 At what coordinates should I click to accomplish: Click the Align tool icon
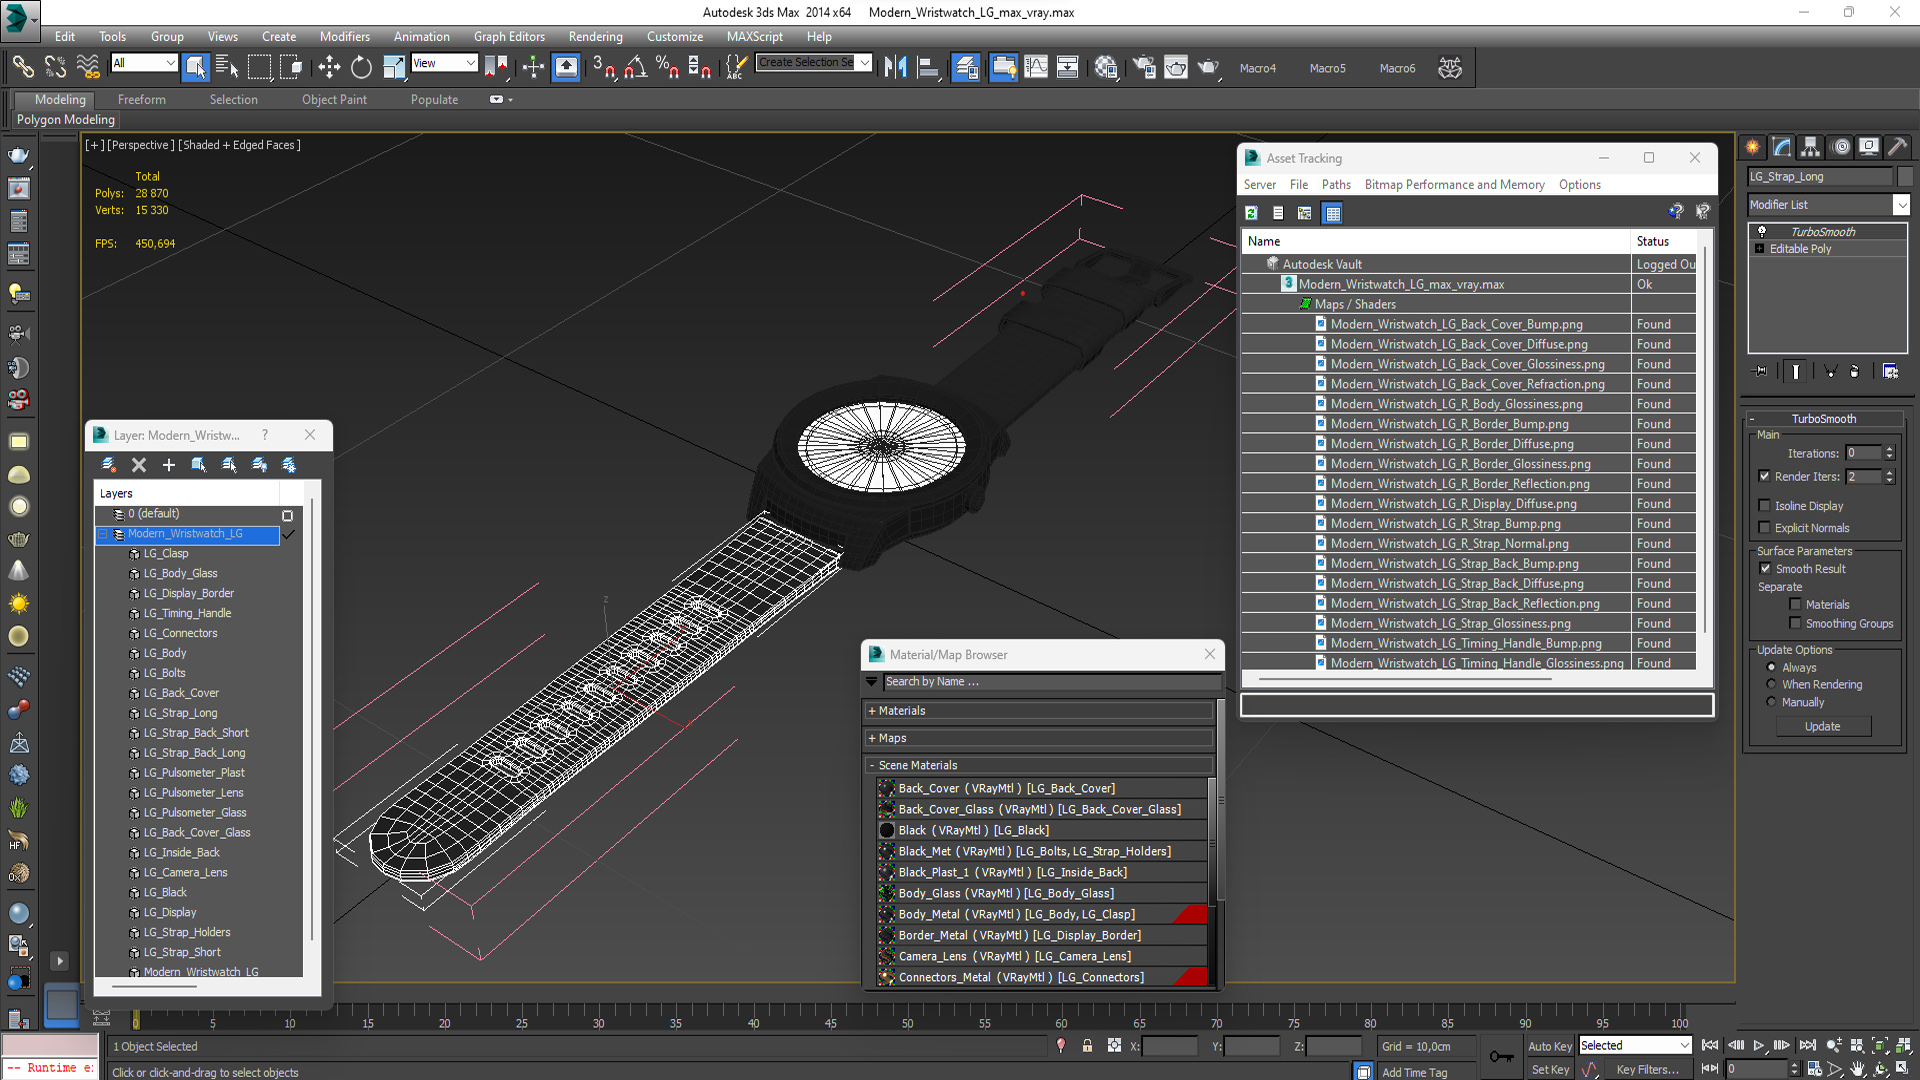(x=928, y=67)
